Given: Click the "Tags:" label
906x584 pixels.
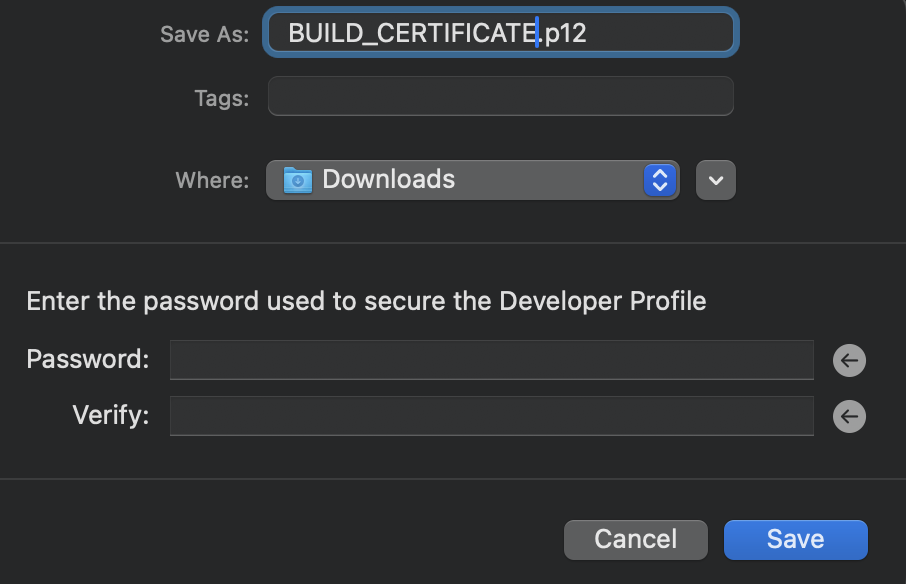Looking at the screenshot, I should (222, 98).
